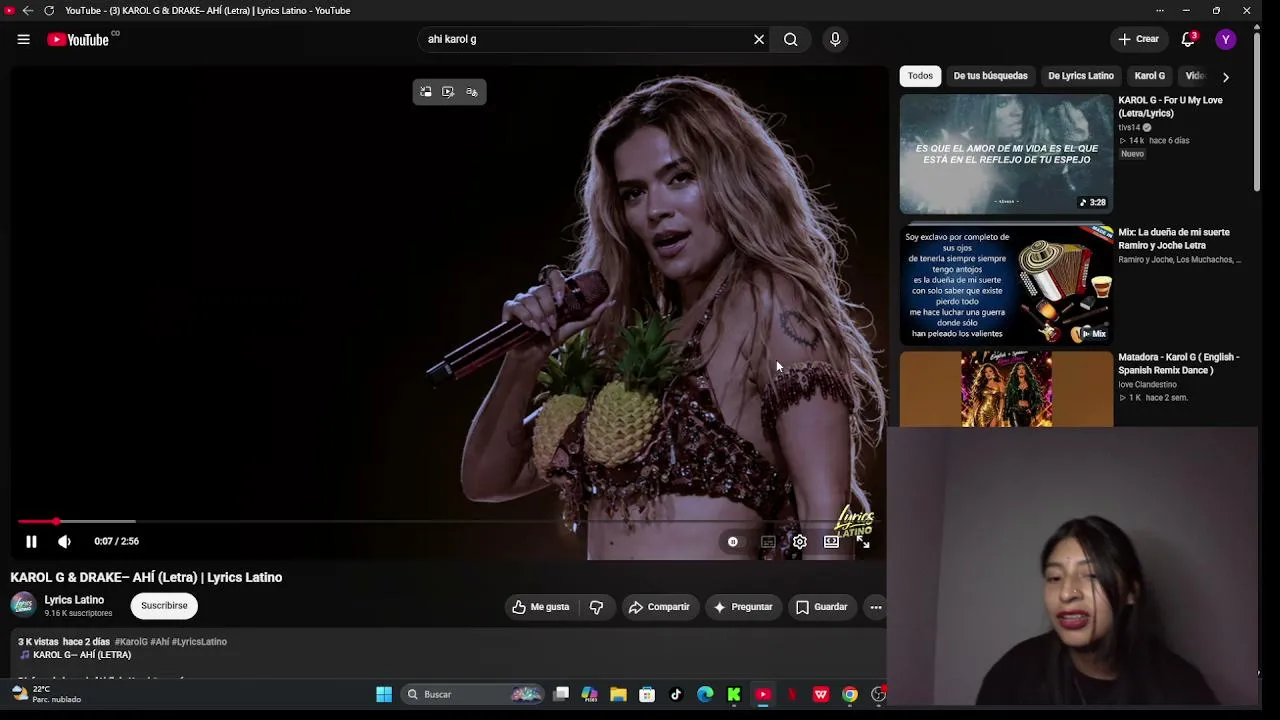The image size is (1280, 720).
Task: Like the video with Me gusta
Action: click(541, 607)
